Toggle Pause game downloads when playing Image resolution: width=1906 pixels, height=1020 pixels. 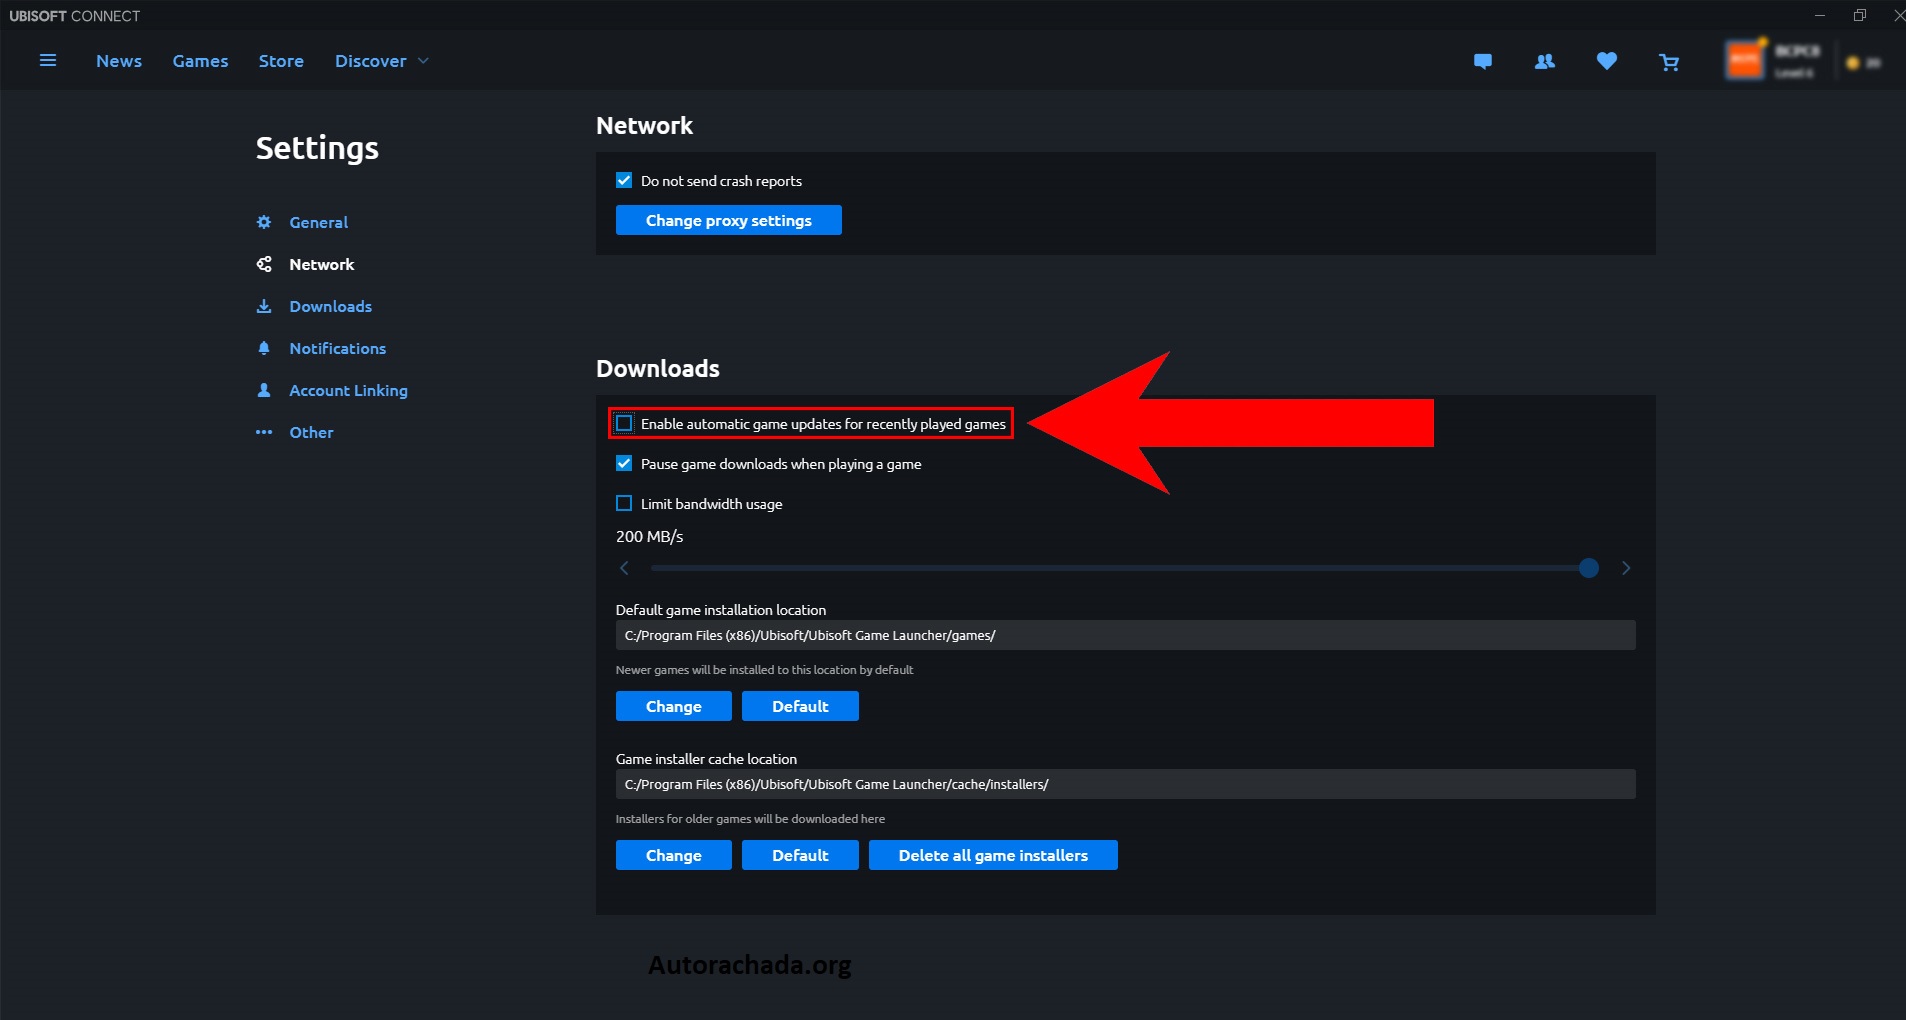pyautogui.click(x=624, y=463)
